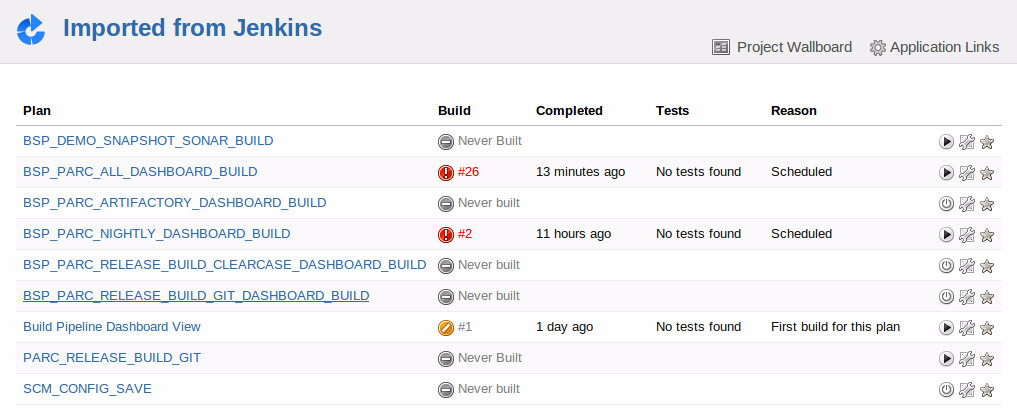Screen dimensions: 1017x411
Task: Click the Completed column header
Action: click(x=569, y=111)
